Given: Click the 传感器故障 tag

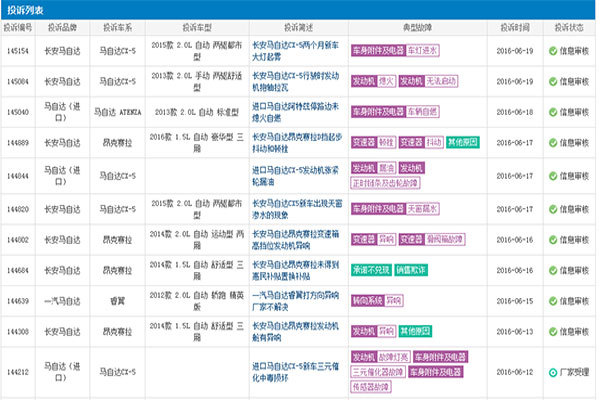Looking at the screenshot, I should [371, 387].
